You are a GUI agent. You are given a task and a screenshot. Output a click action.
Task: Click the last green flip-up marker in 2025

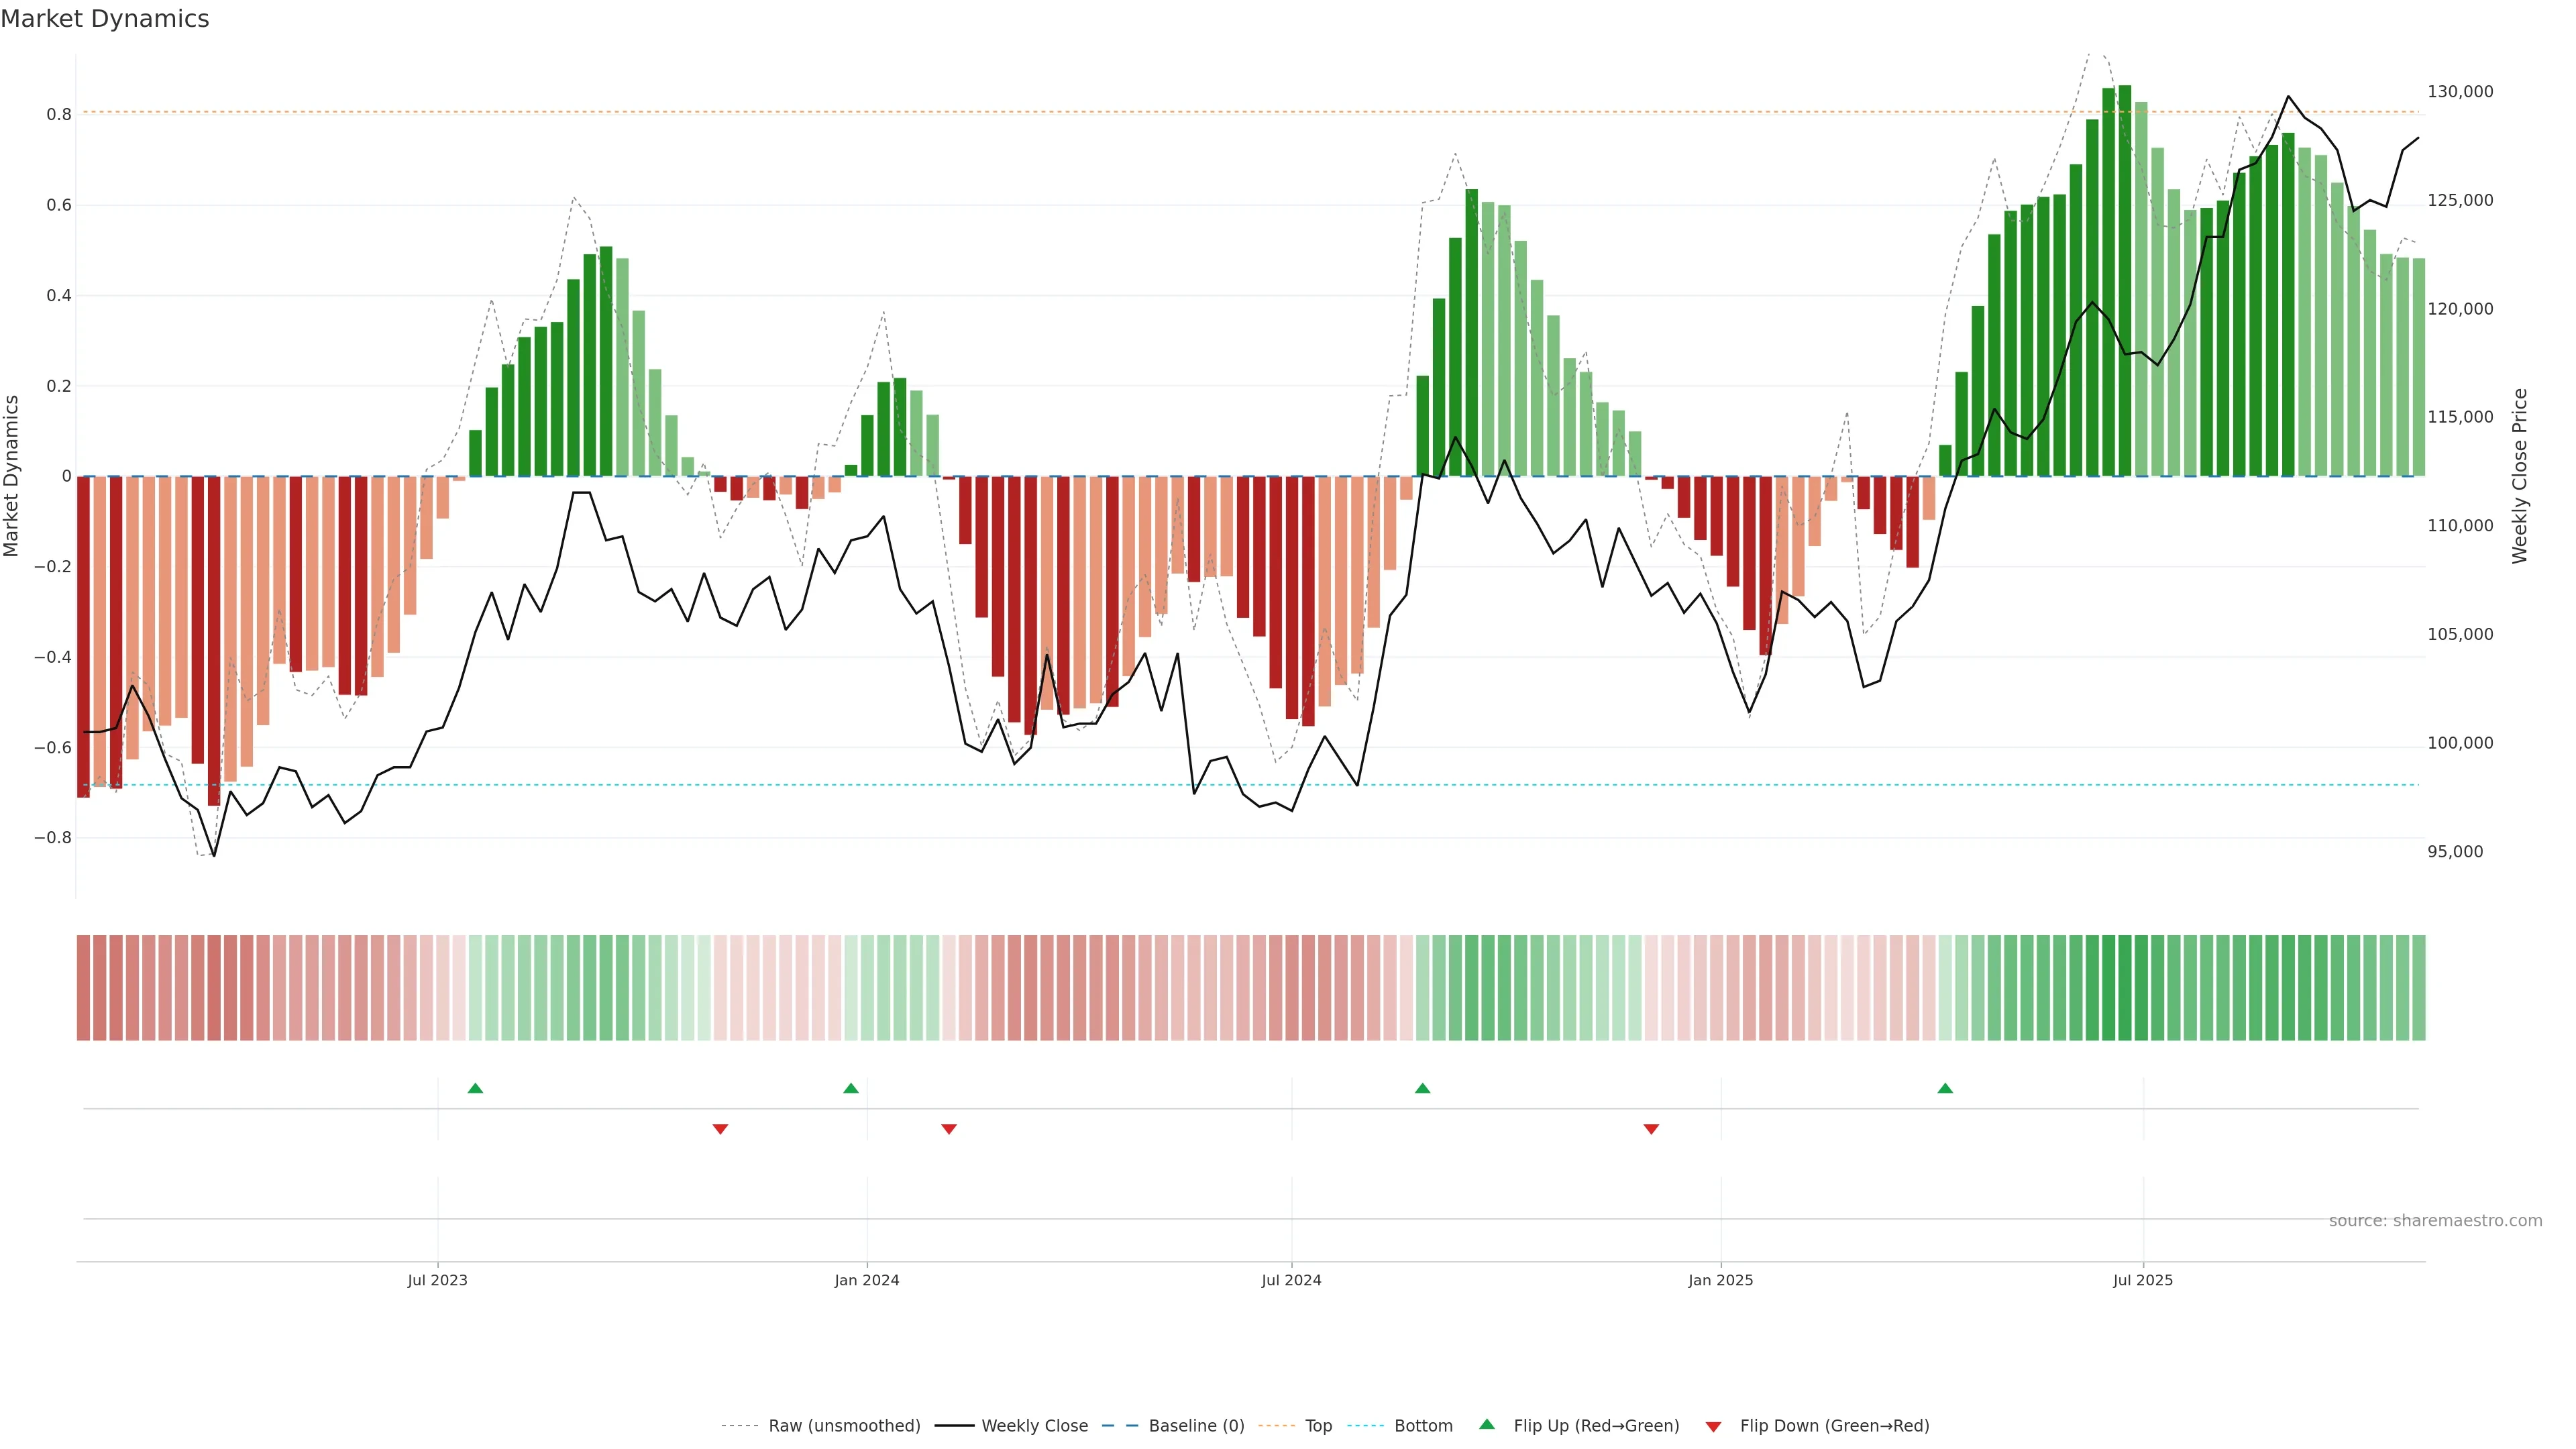(1944, 1088)
